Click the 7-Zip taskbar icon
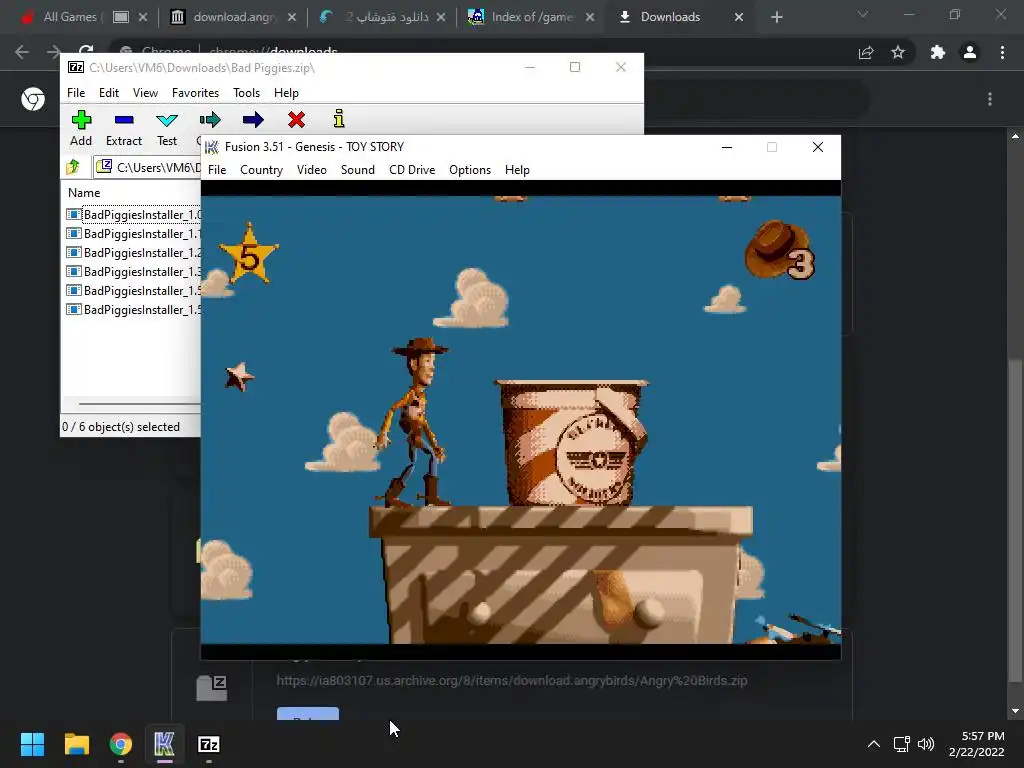Viewport: 1024px width, 768px height. [208, 744]
